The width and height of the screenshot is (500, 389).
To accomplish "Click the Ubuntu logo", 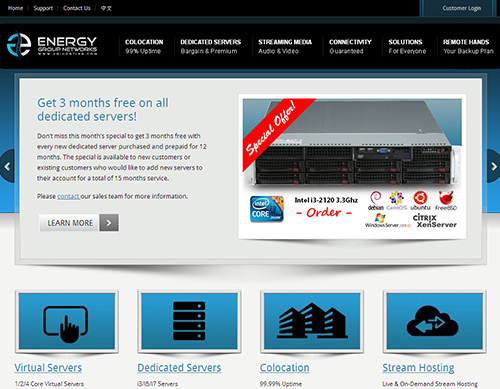I will click(420, 200).
